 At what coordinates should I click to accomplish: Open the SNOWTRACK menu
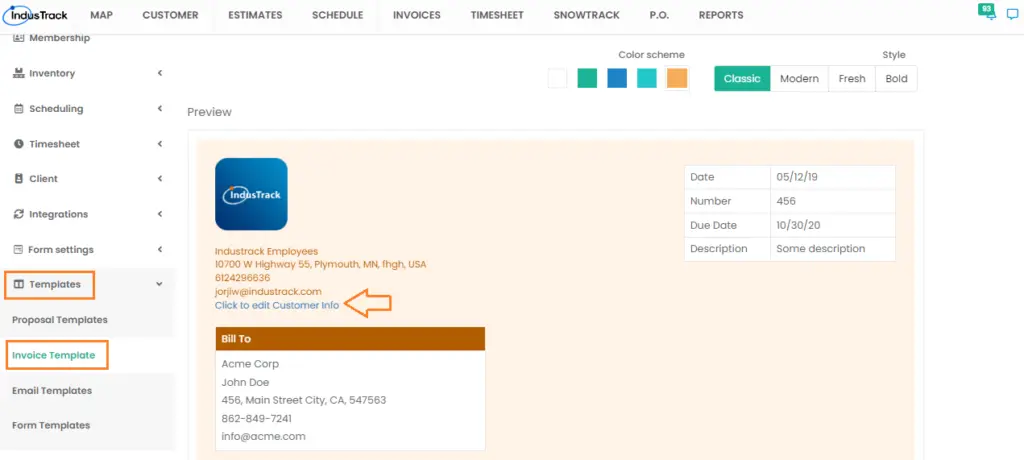point(586,15)
